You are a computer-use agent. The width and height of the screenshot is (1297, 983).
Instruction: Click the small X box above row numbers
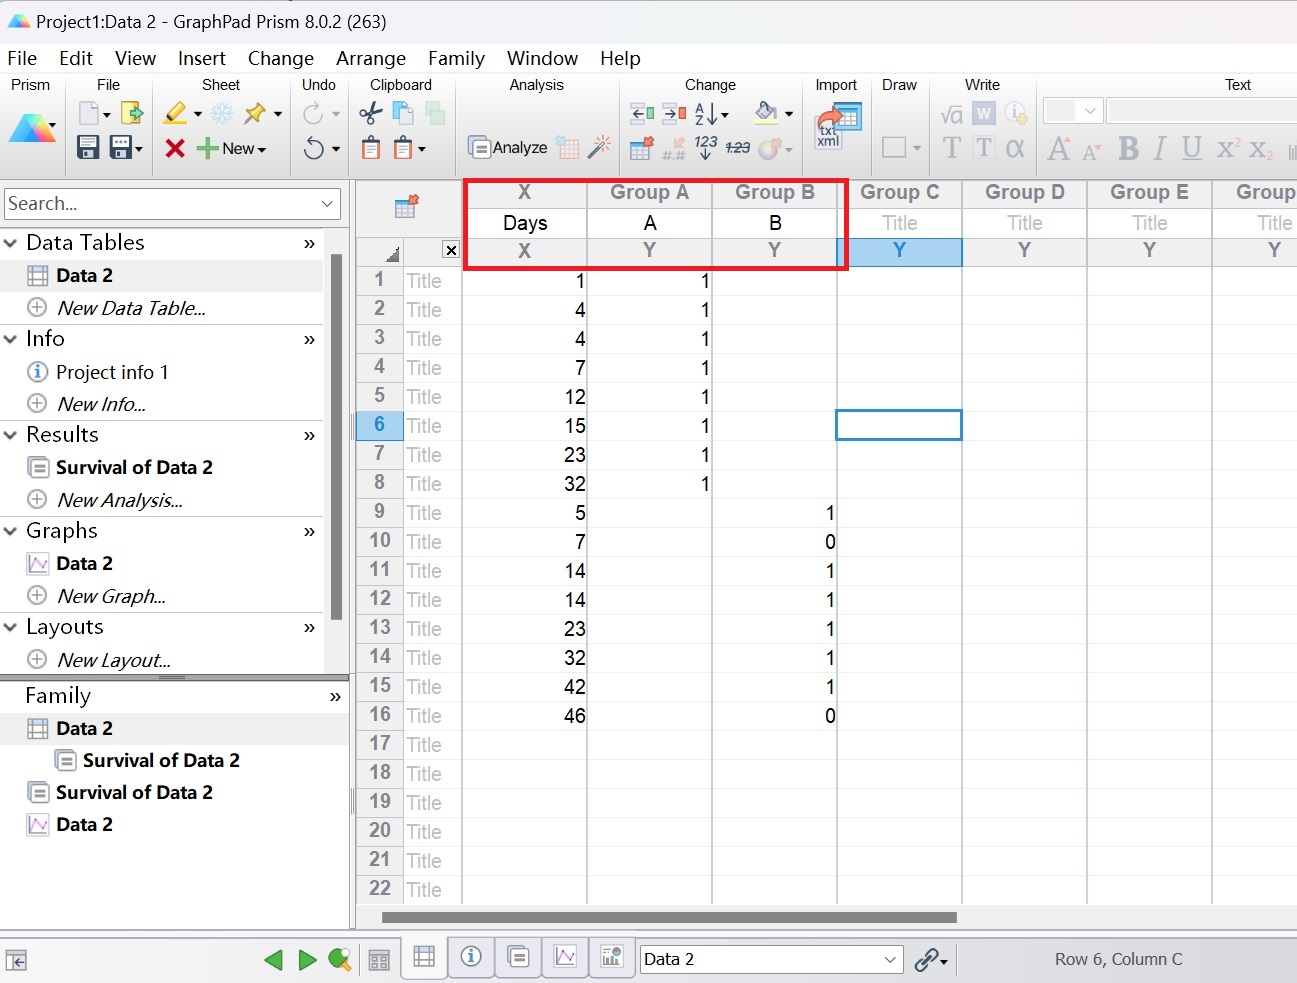point(451,251)
